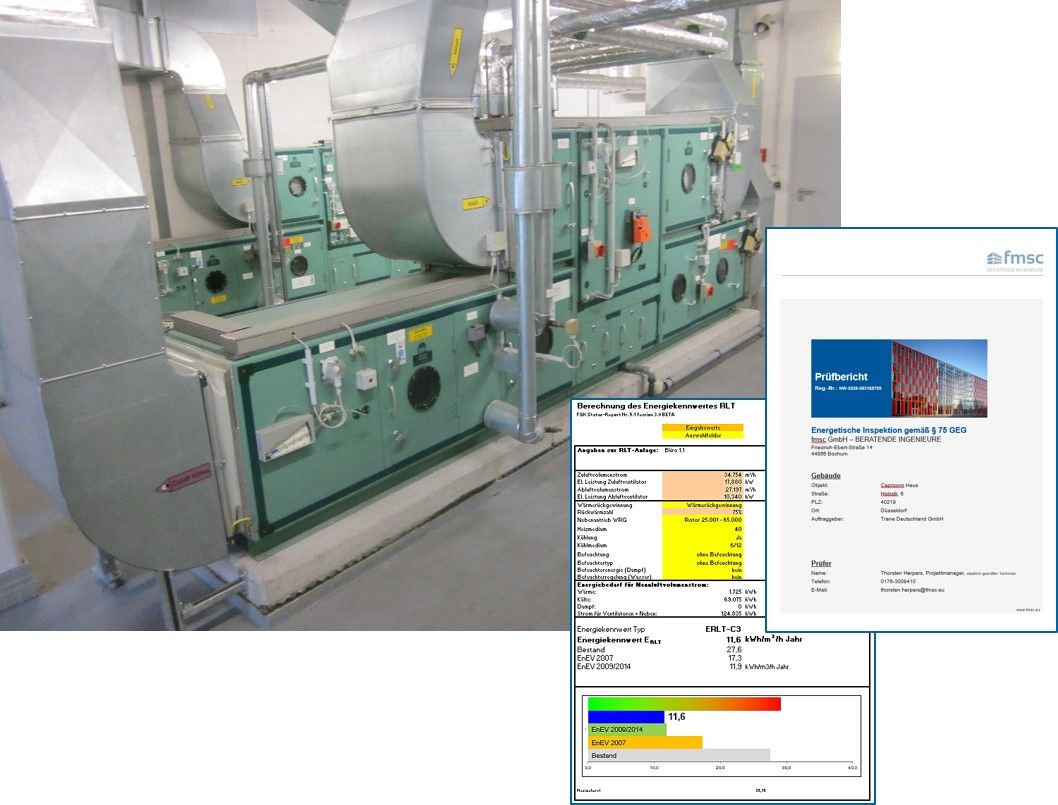
Task: Click the Zuluftvolumenstrom value 34.754
Action: click(x=732, y=475)
